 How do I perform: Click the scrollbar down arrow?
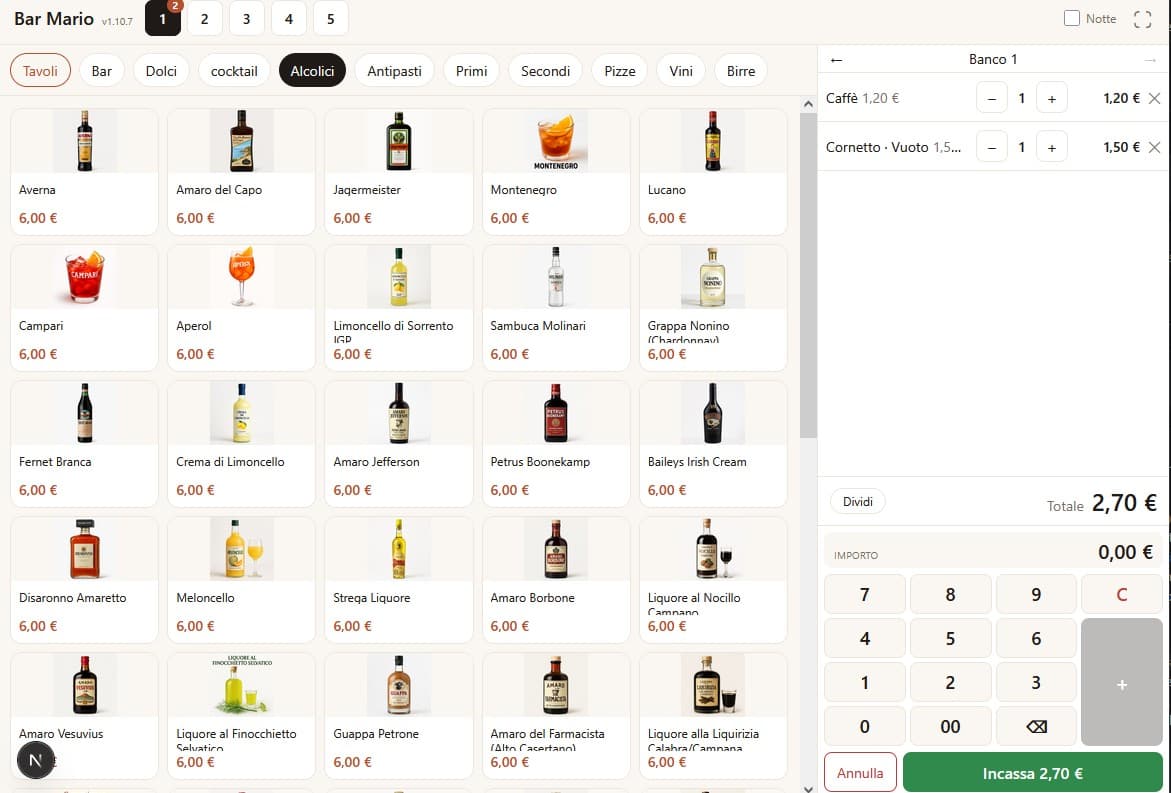(807, 787)
